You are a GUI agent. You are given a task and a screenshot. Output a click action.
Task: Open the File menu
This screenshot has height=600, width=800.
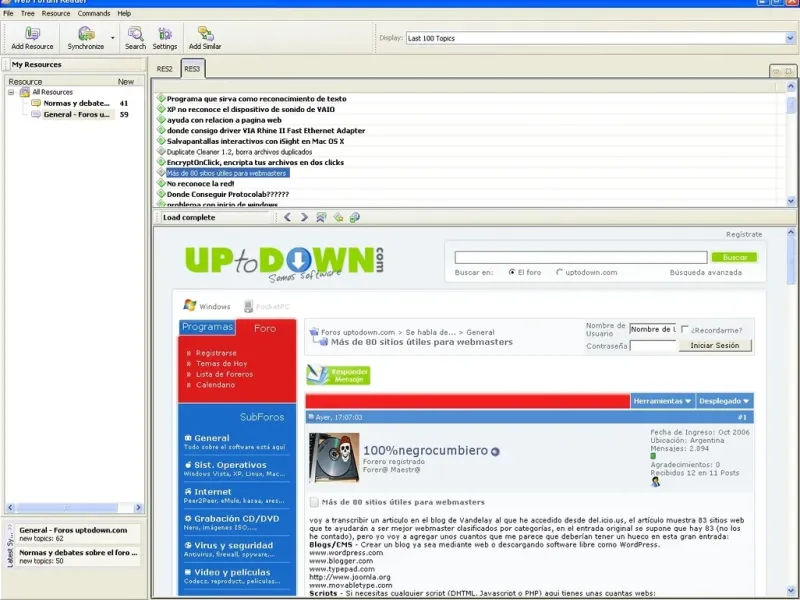coord(8,13)
